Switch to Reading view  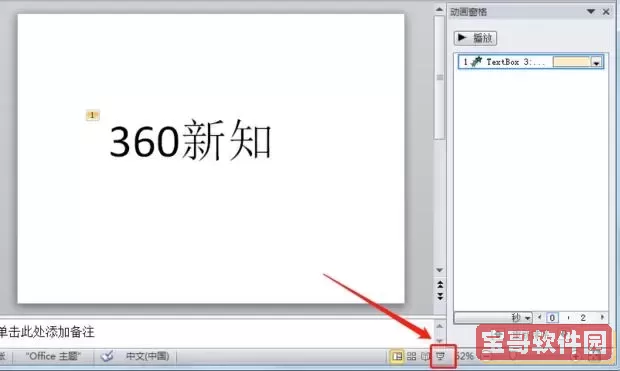pos(425,356)
